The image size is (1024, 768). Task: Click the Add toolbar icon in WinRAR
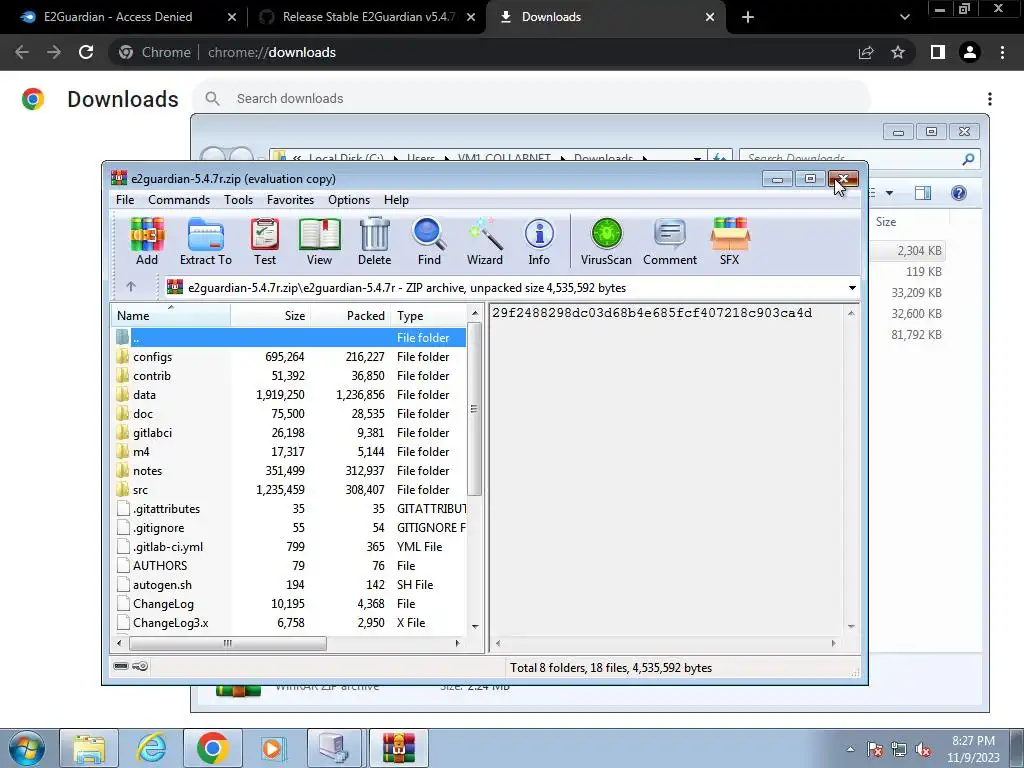(147, 241)
